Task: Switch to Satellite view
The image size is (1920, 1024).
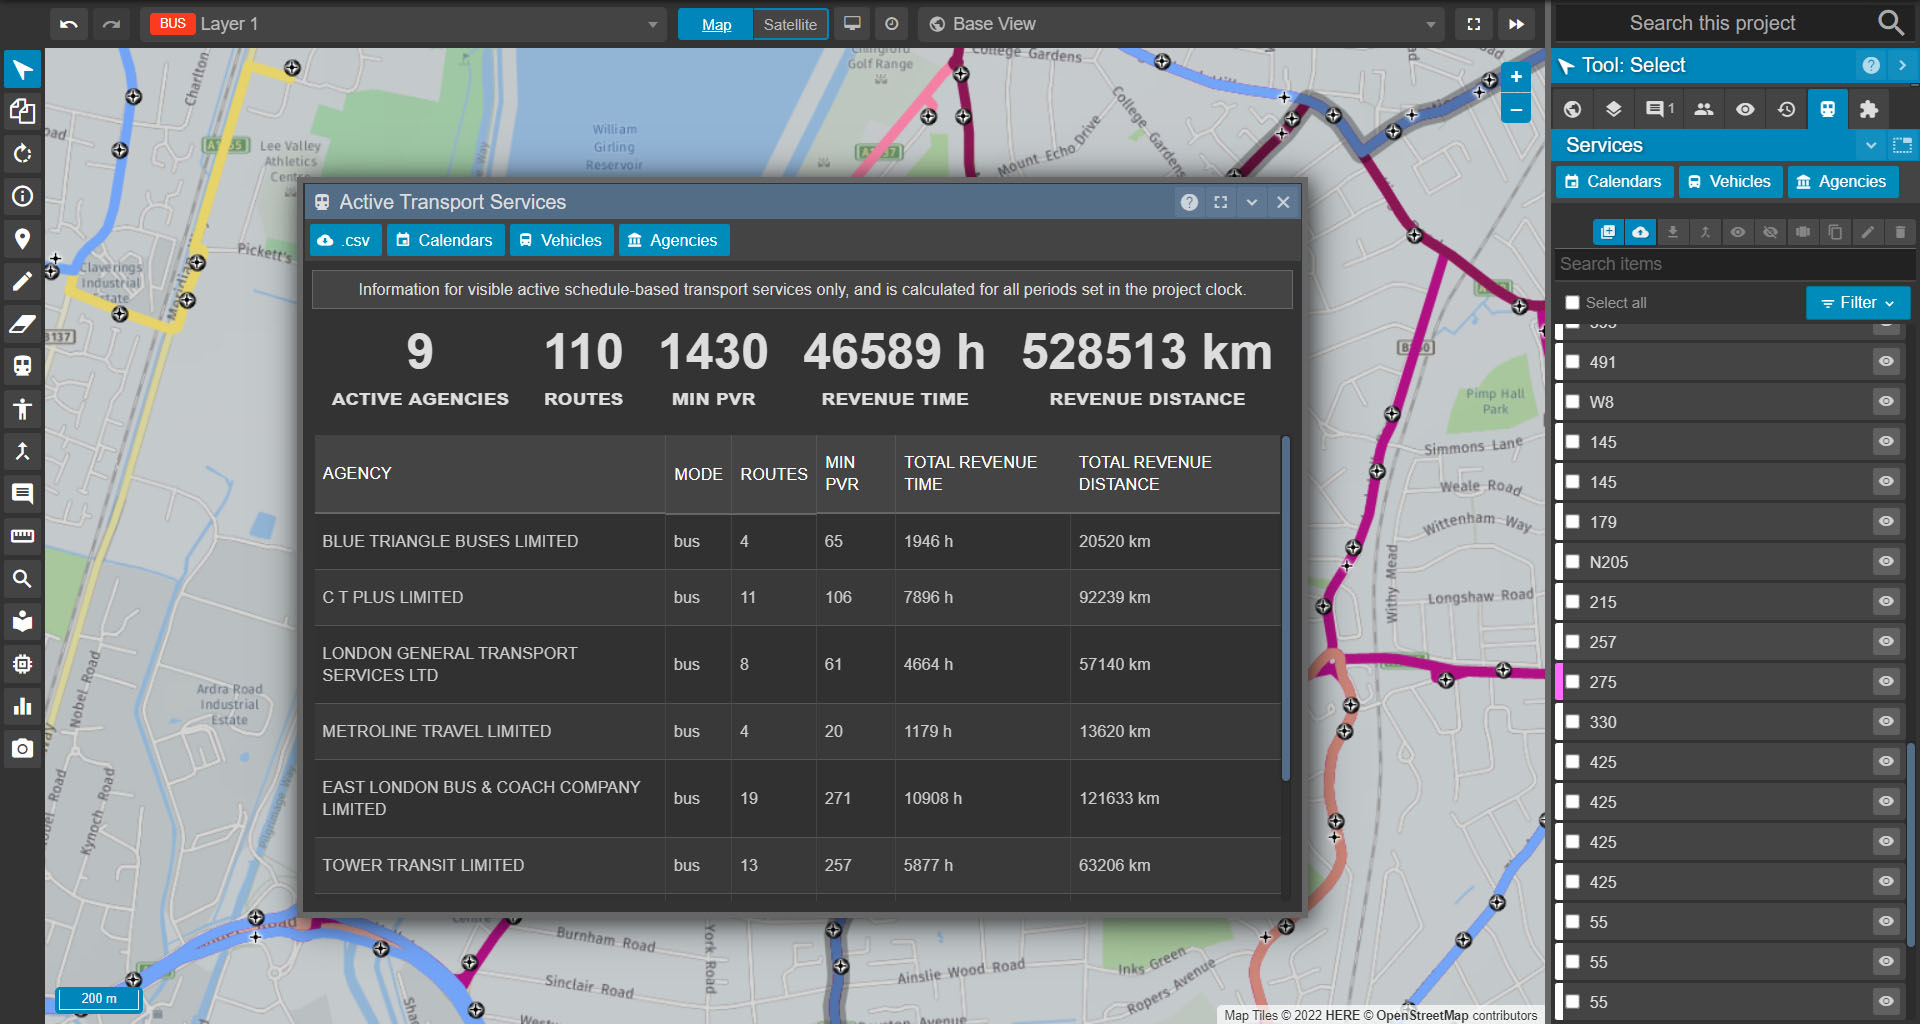Action: point(790,24)
